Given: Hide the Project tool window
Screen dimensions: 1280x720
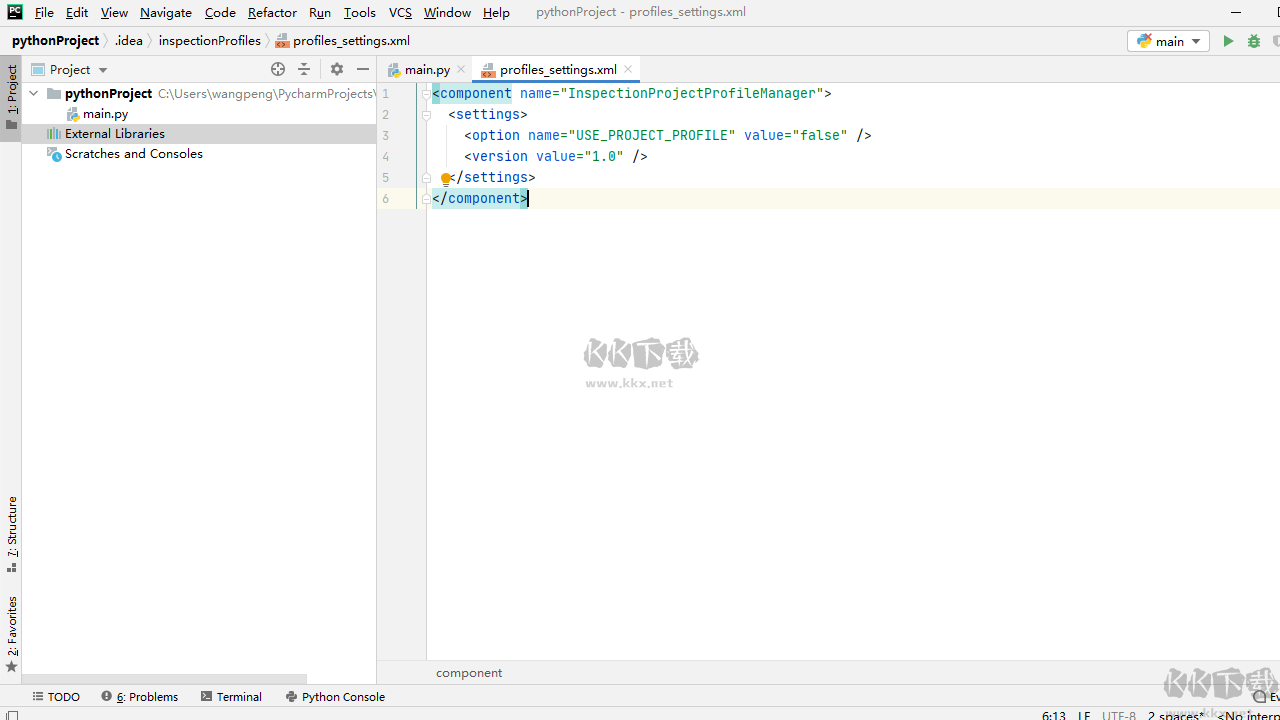Looking at the screenshot, I should tap(363, 69).
